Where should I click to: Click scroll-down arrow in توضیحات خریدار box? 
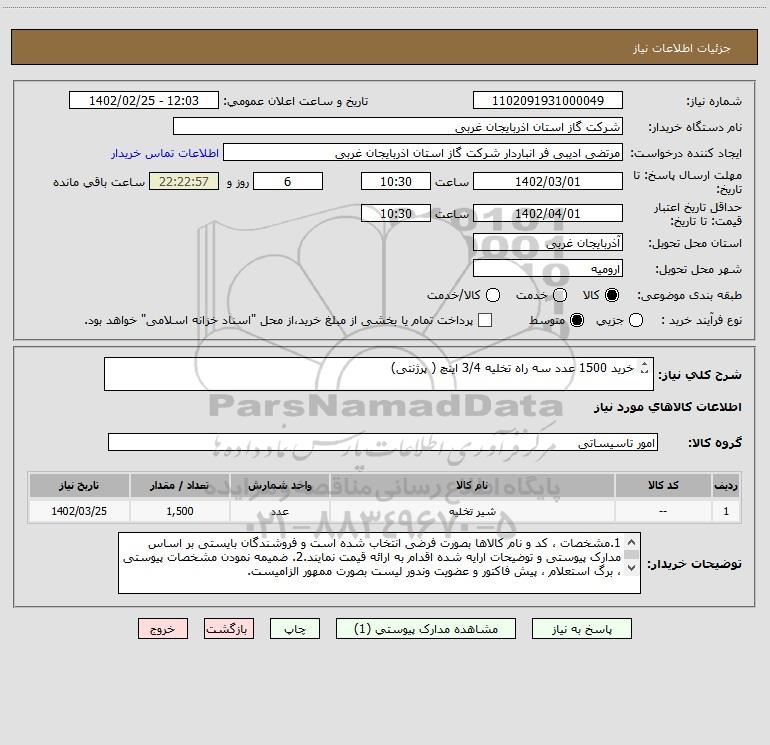click(631, 568)
